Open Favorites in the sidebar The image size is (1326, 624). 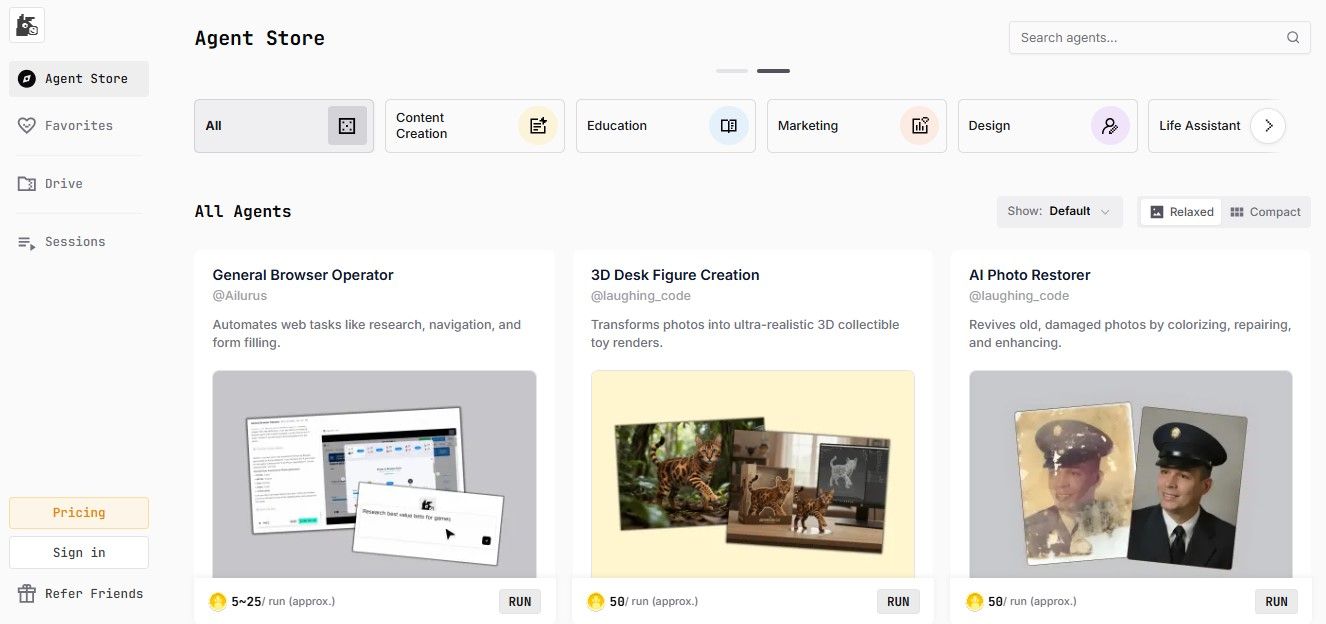click(79, 126)
